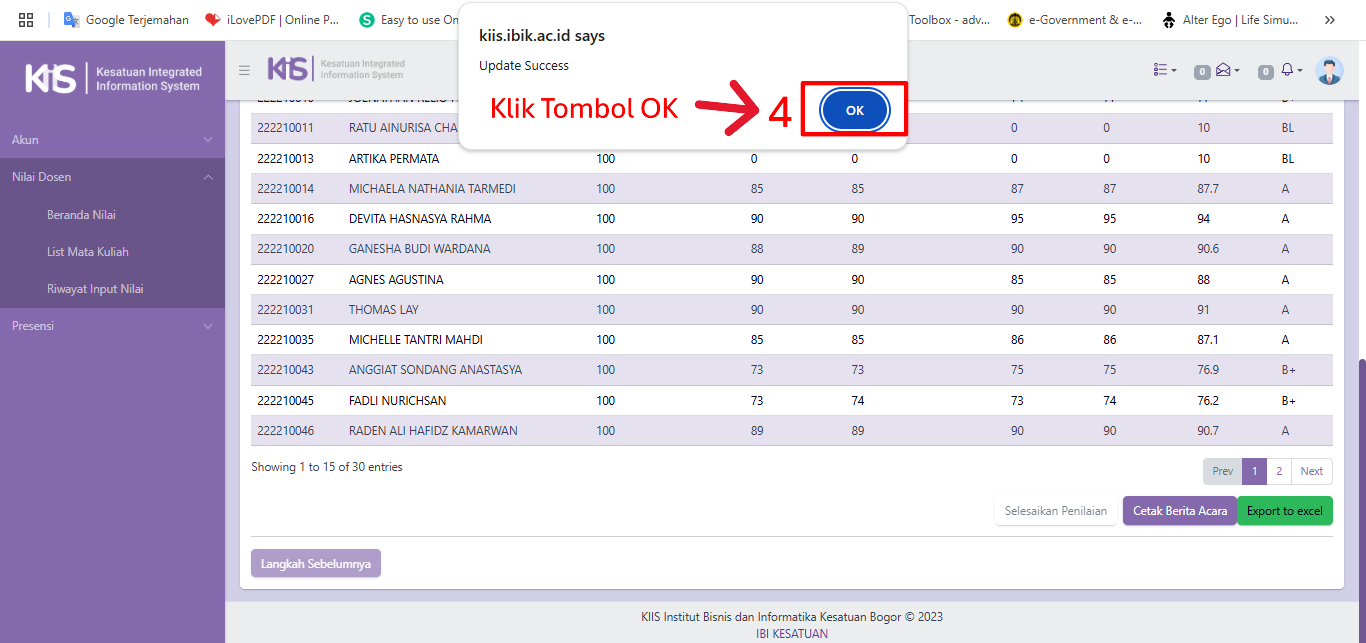Image resolution: width=1366 pixels, height=643 pixels.
Task: Expand the Akun sidebar menu
Action: click(x=112, y=140)
